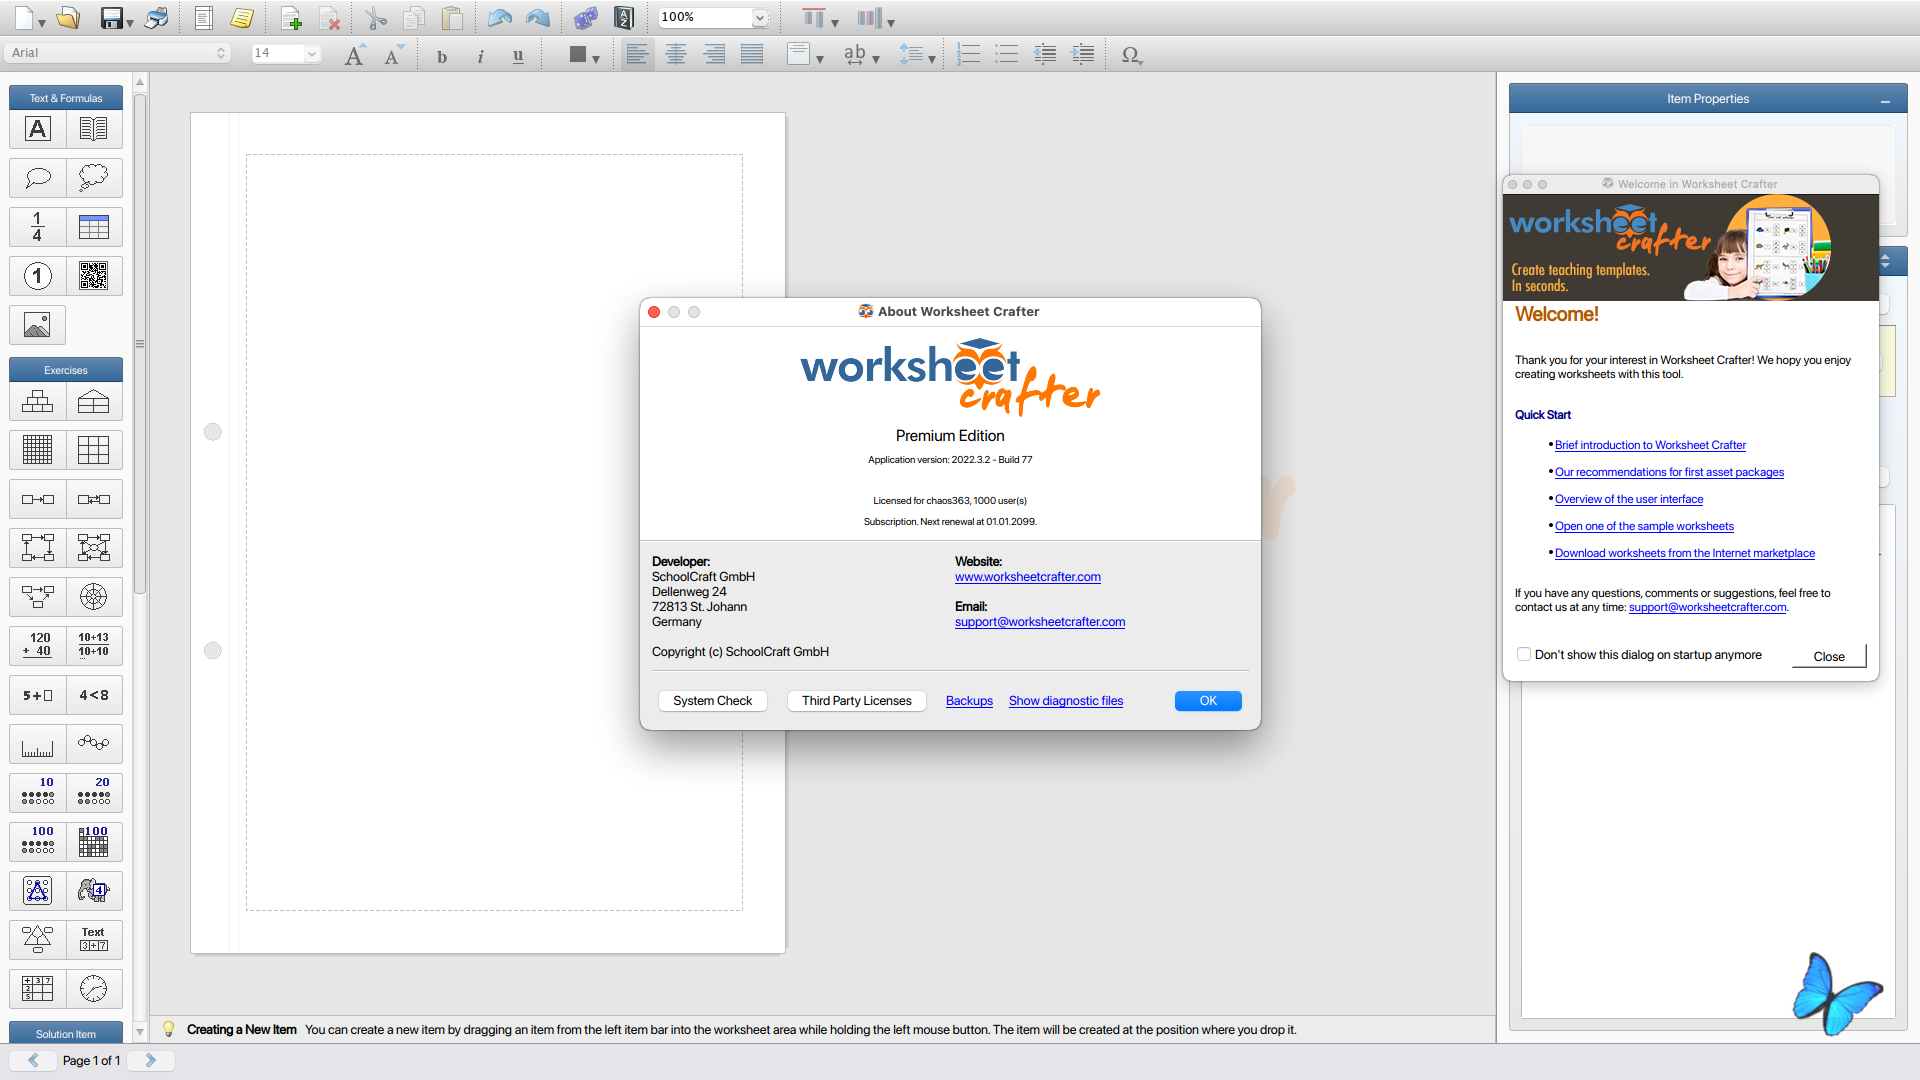Select the image item tool

(x=38, y=325)
